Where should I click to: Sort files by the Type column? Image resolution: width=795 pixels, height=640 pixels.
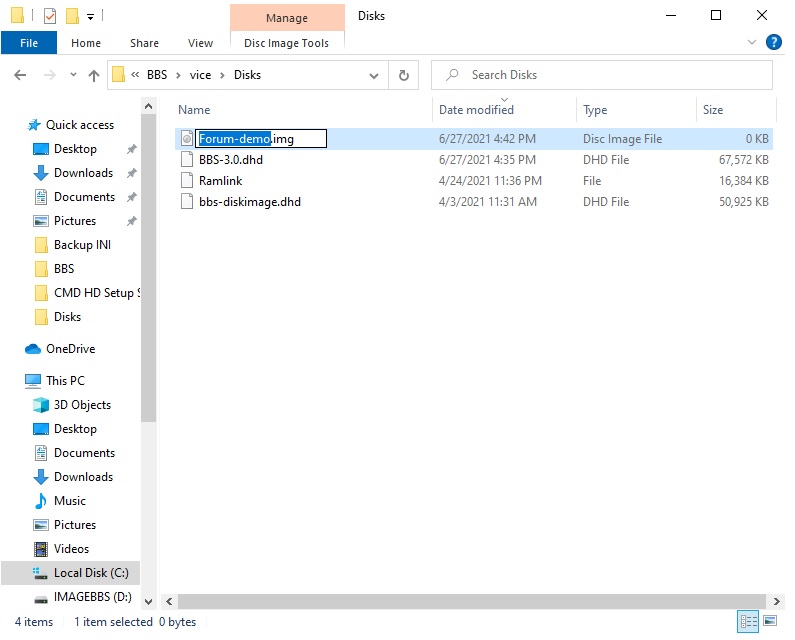tap(595, 110)
